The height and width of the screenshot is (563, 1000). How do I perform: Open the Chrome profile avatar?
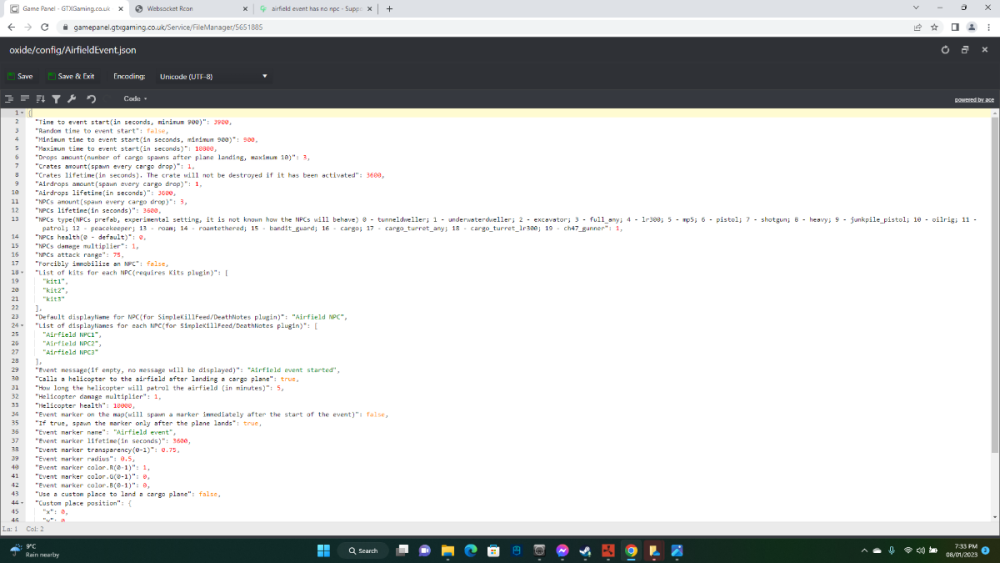click(971, 27)
